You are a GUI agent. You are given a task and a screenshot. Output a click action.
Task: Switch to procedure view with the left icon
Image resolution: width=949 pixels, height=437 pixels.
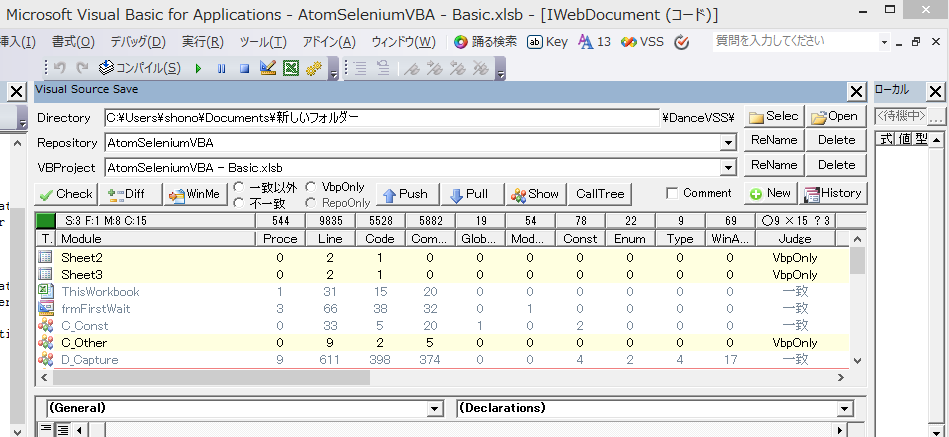[45, 430]
